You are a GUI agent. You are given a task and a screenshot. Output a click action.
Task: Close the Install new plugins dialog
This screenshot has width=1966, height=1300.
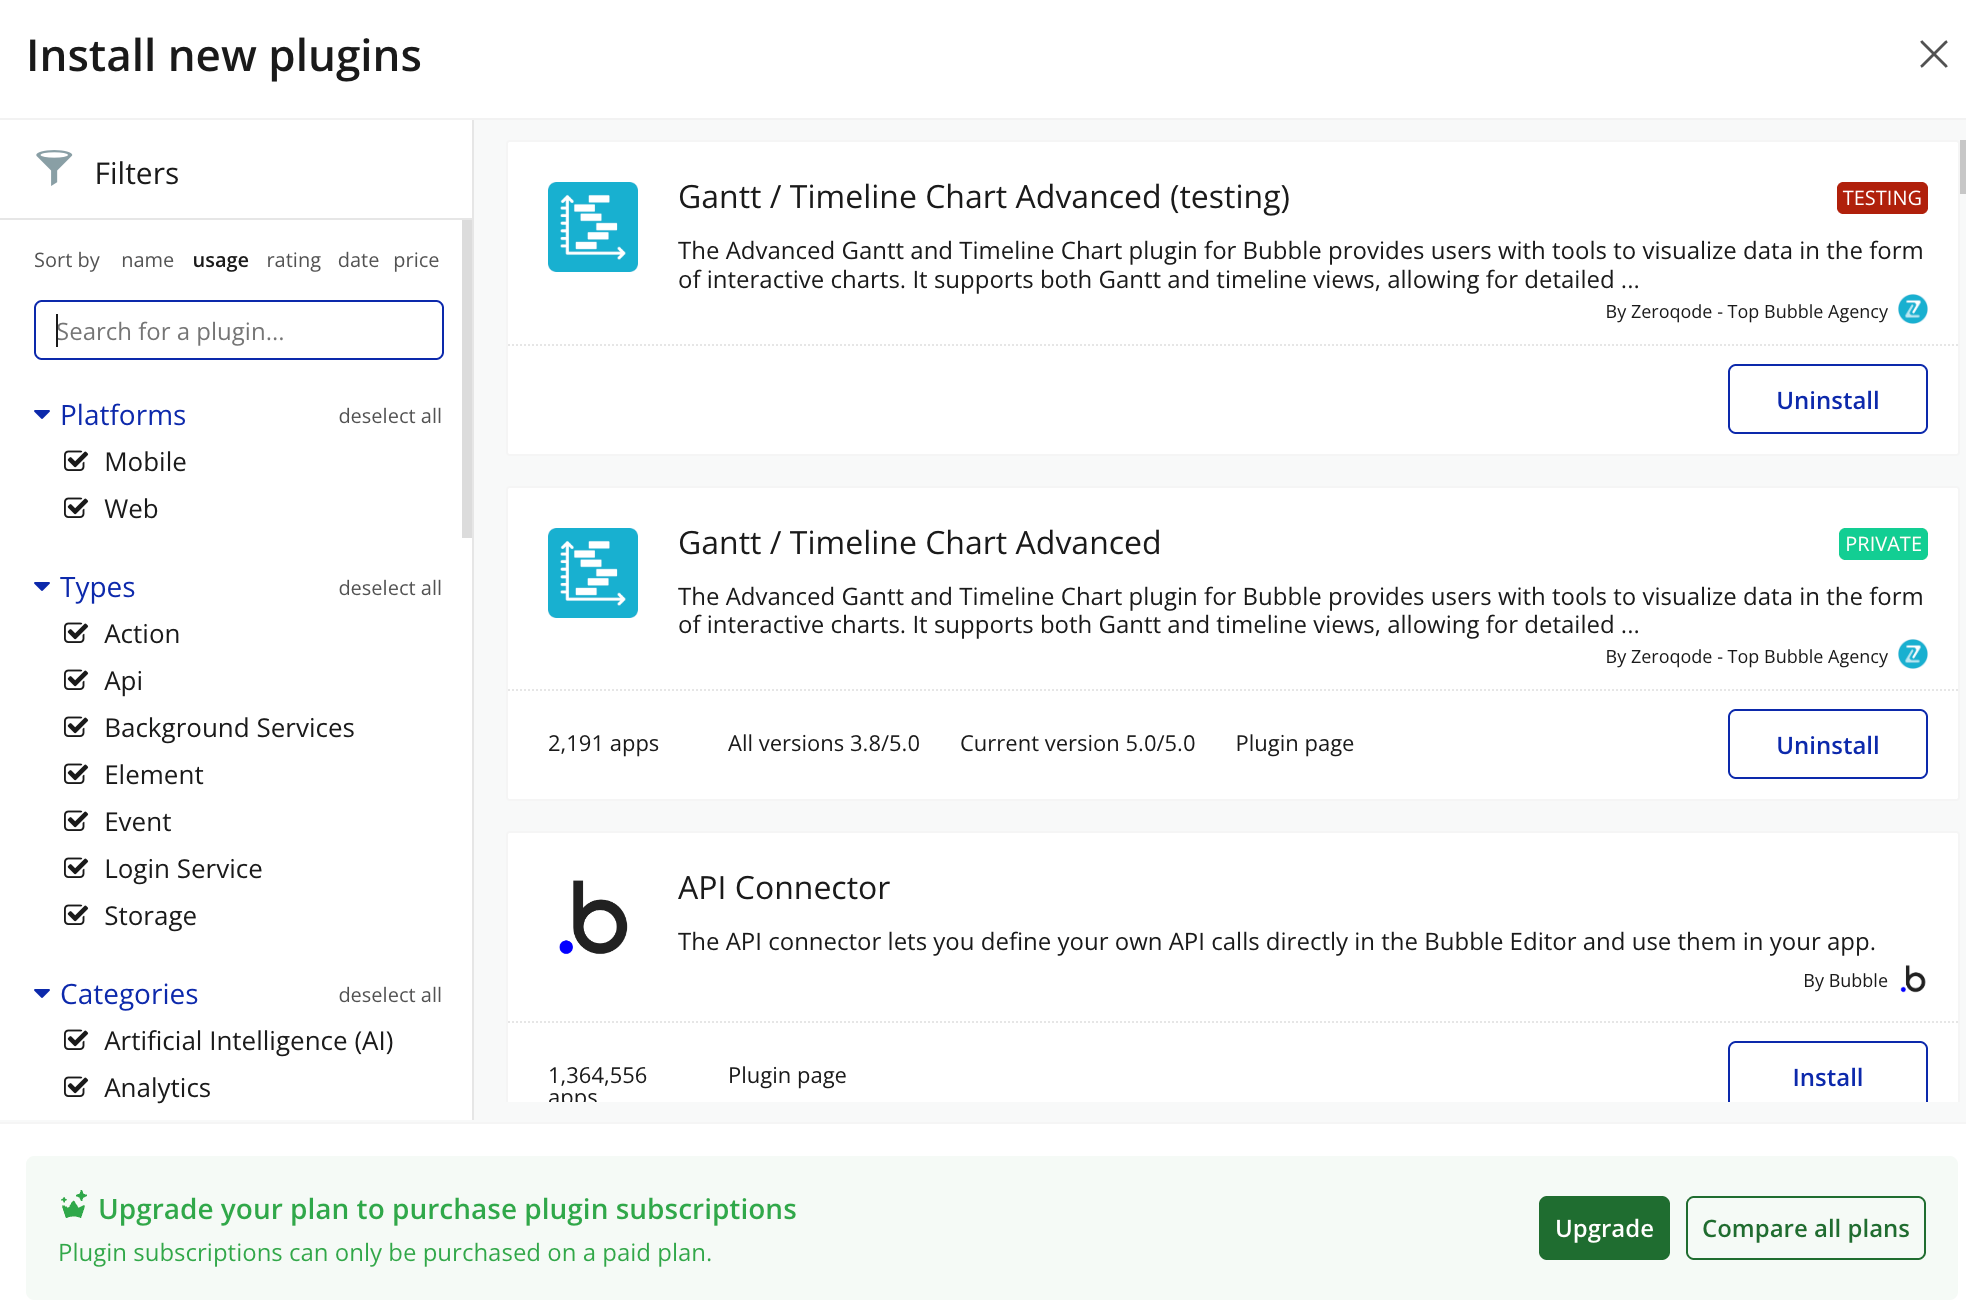(x=1933, y=54)
